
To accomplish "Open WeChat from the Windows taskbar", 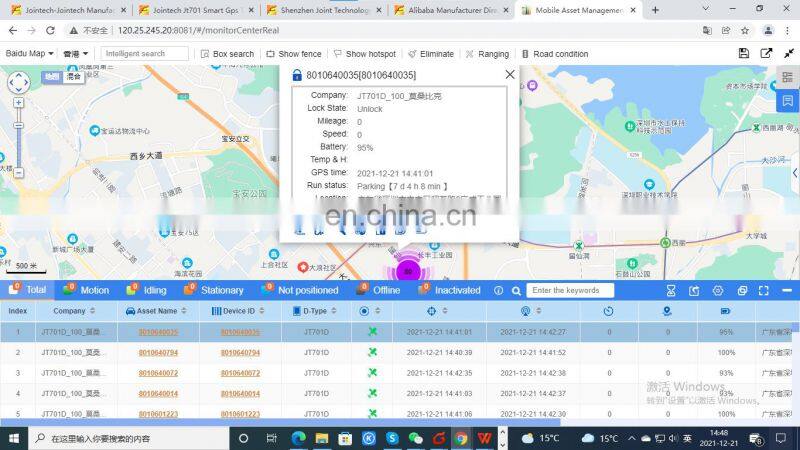I will coord(415,438).
